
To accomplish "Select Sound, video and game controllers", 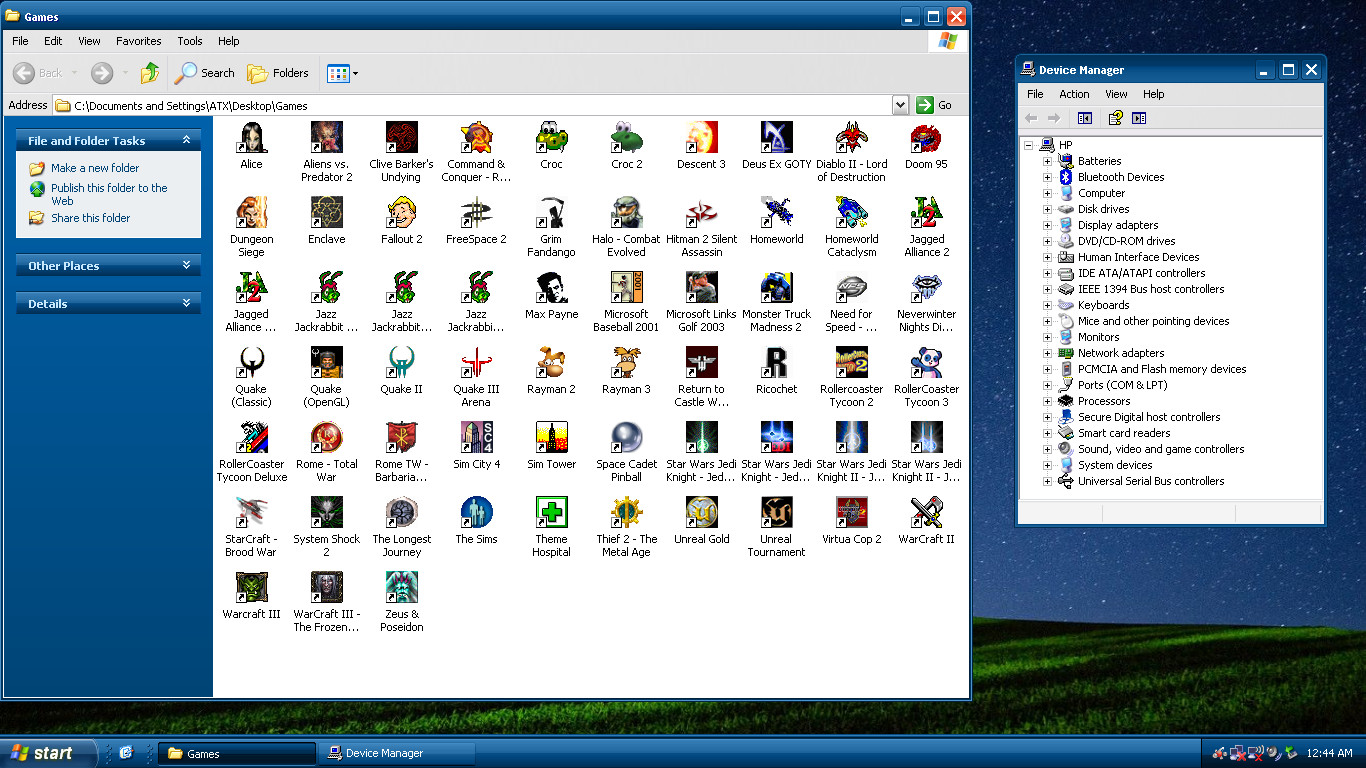I will click(1161, 449).
